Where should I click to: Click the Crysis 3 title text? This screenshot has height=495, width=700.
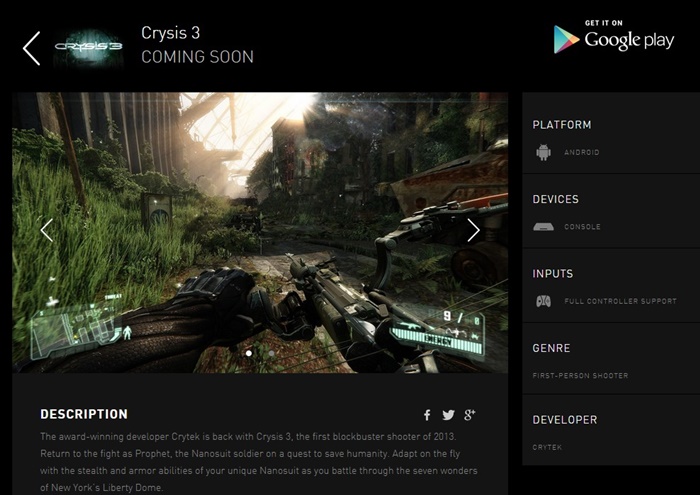click(x=171, y=33)
